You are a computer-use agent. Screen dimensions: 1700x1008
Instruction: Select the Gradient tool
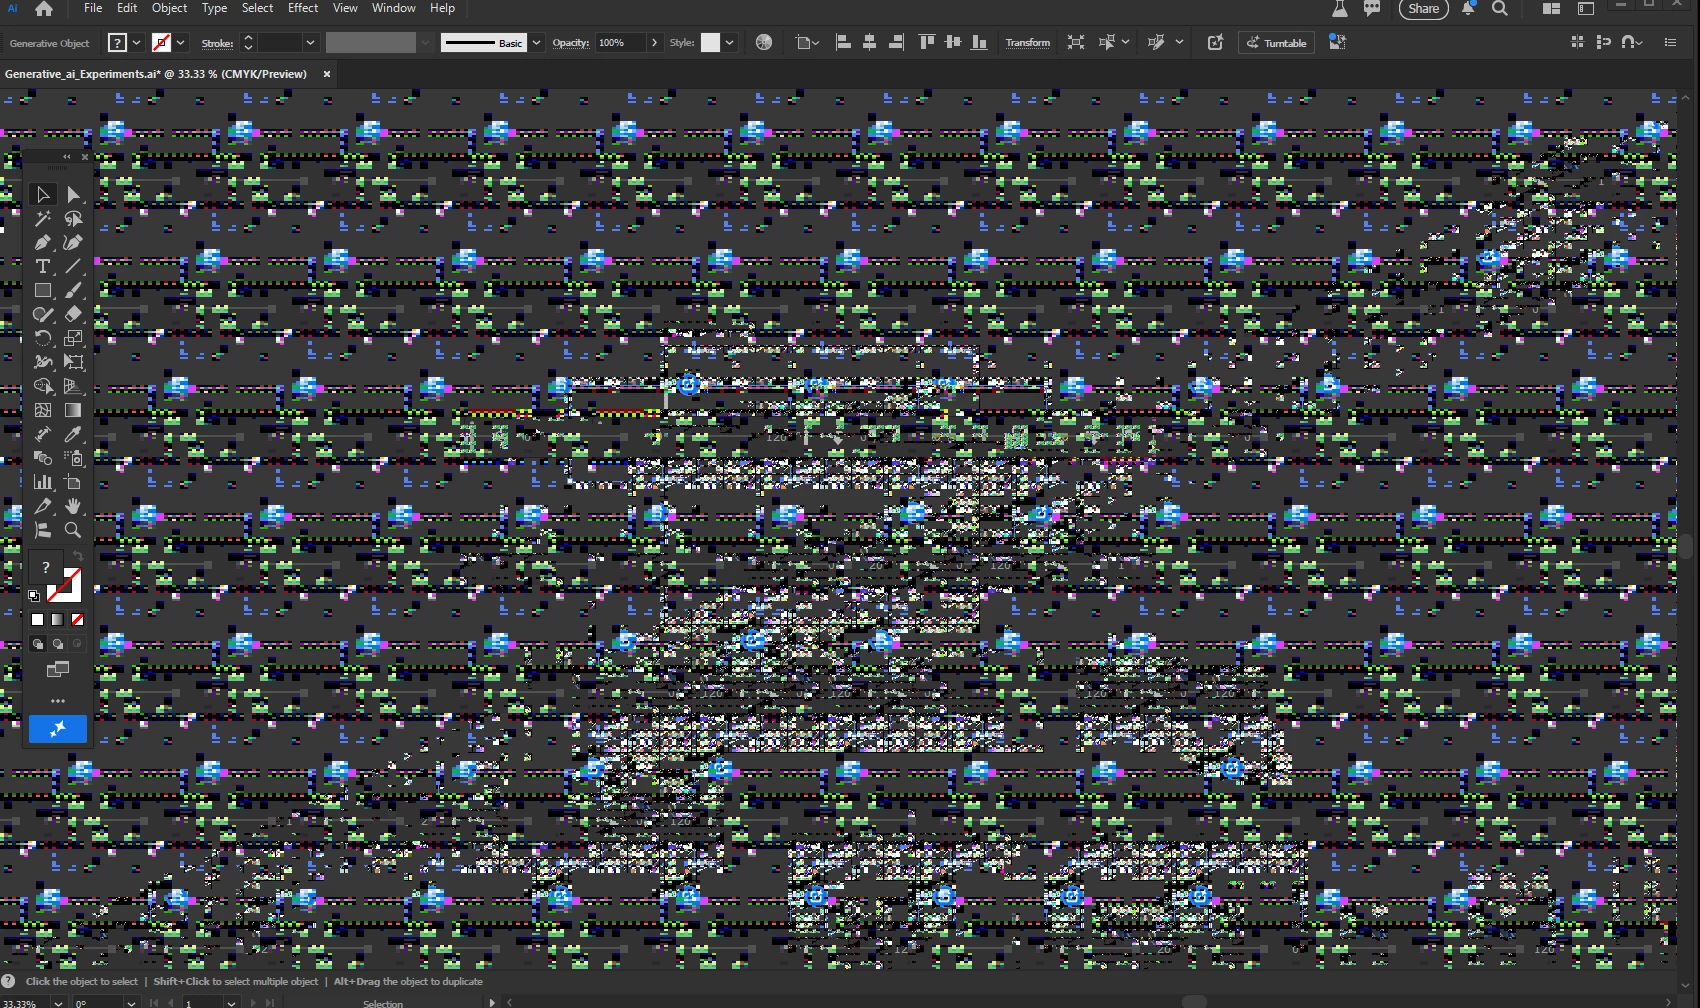point(73,410)
